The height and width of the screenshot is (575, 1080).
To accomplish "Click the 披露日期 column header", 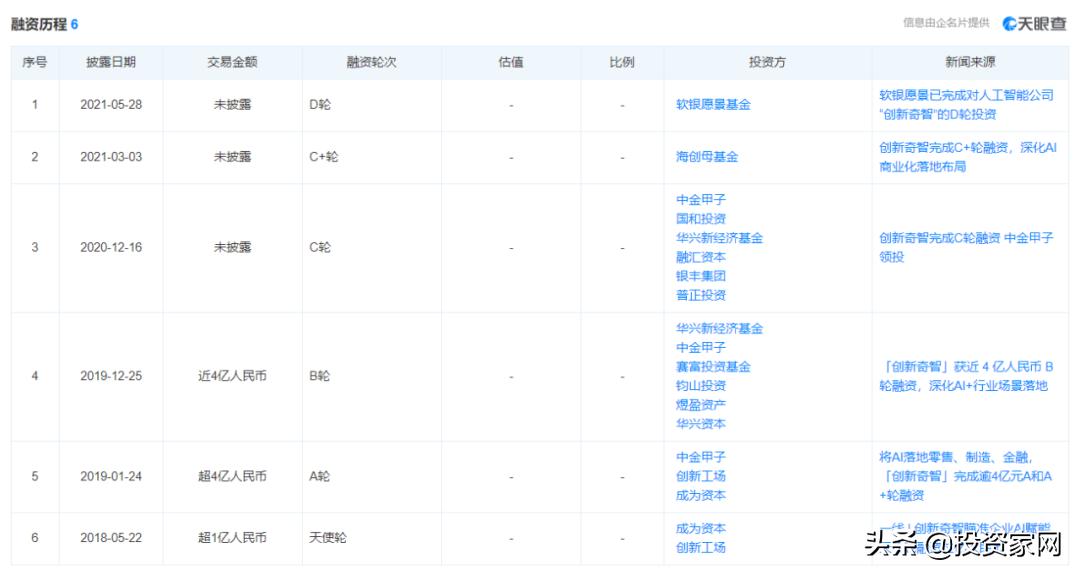I will tap(111, 62).
